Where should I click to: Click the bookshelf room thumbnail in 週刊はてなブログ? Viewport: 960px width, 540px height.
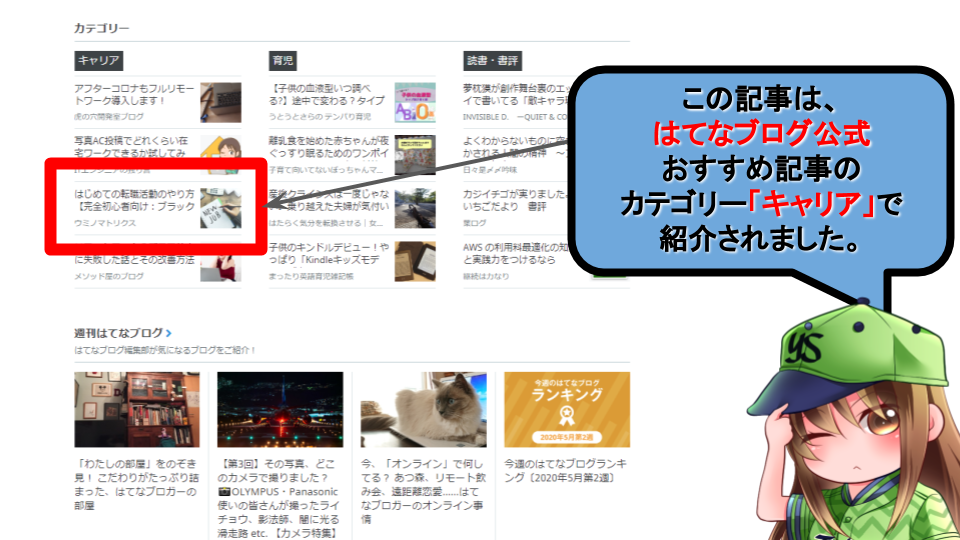137,410
